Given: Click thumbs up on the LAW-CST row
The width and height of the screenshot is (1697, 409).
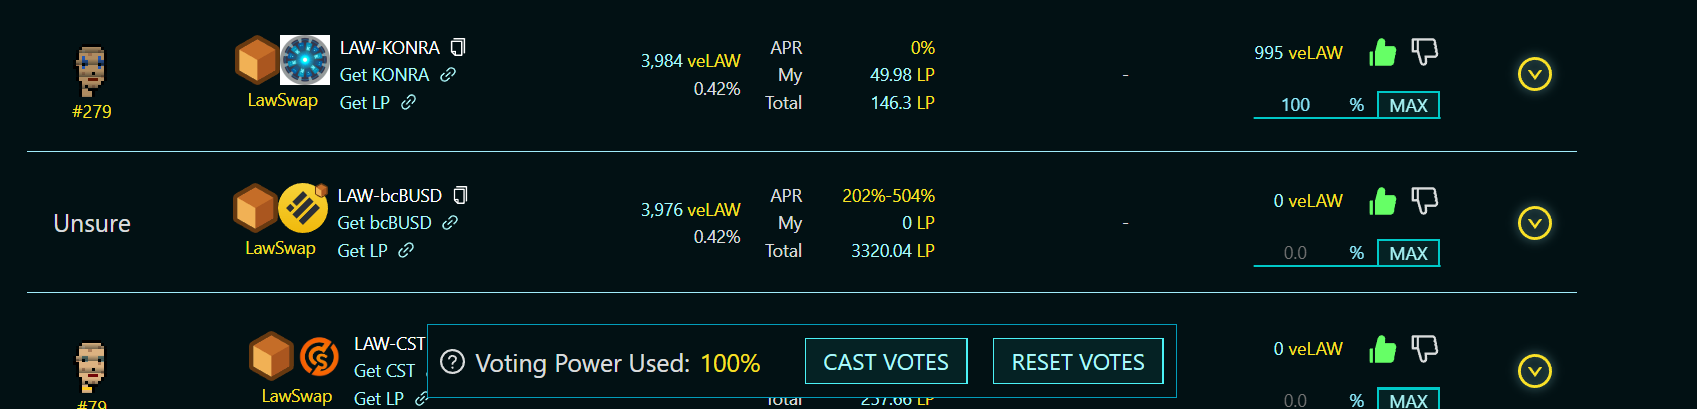Looking at the screenshot, I should click(1383, 349).
